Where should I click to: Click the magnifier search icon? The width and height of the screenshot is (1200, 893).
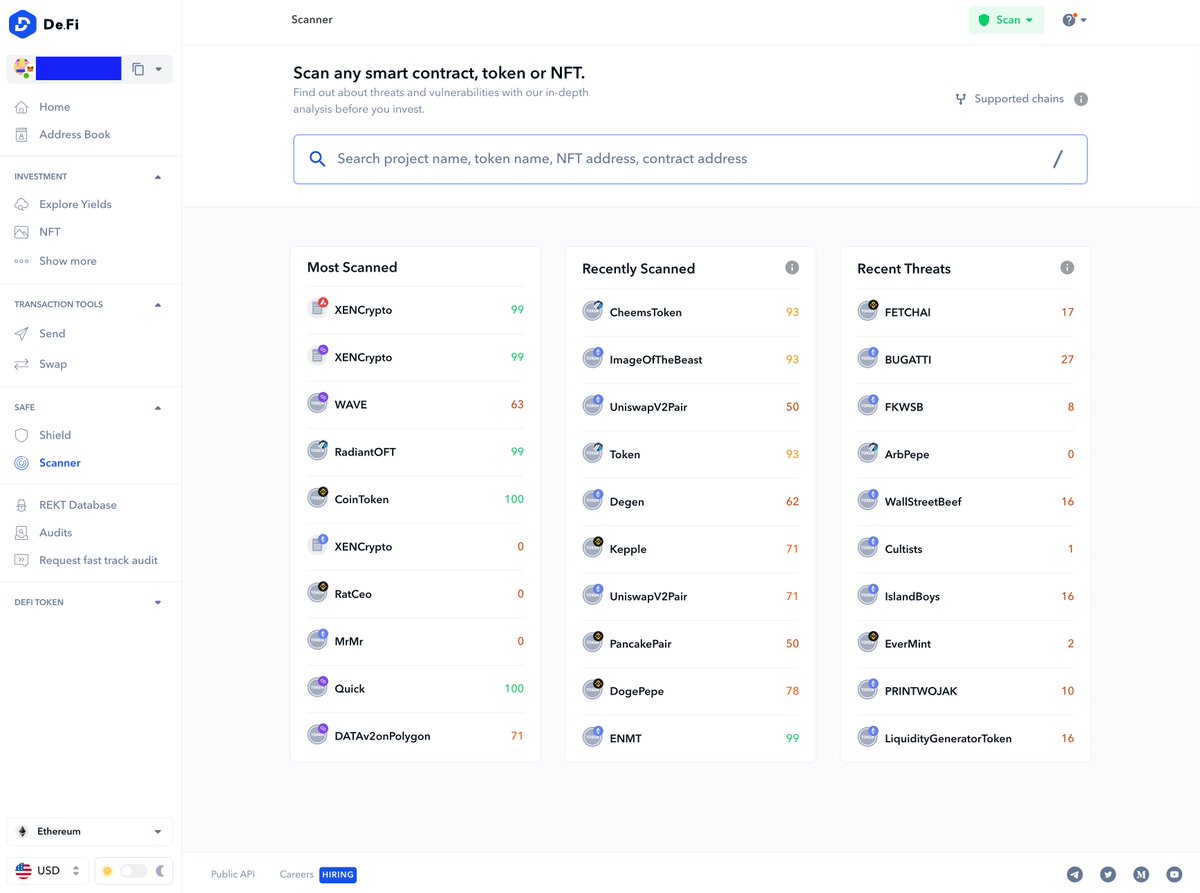tap(317, 159)
